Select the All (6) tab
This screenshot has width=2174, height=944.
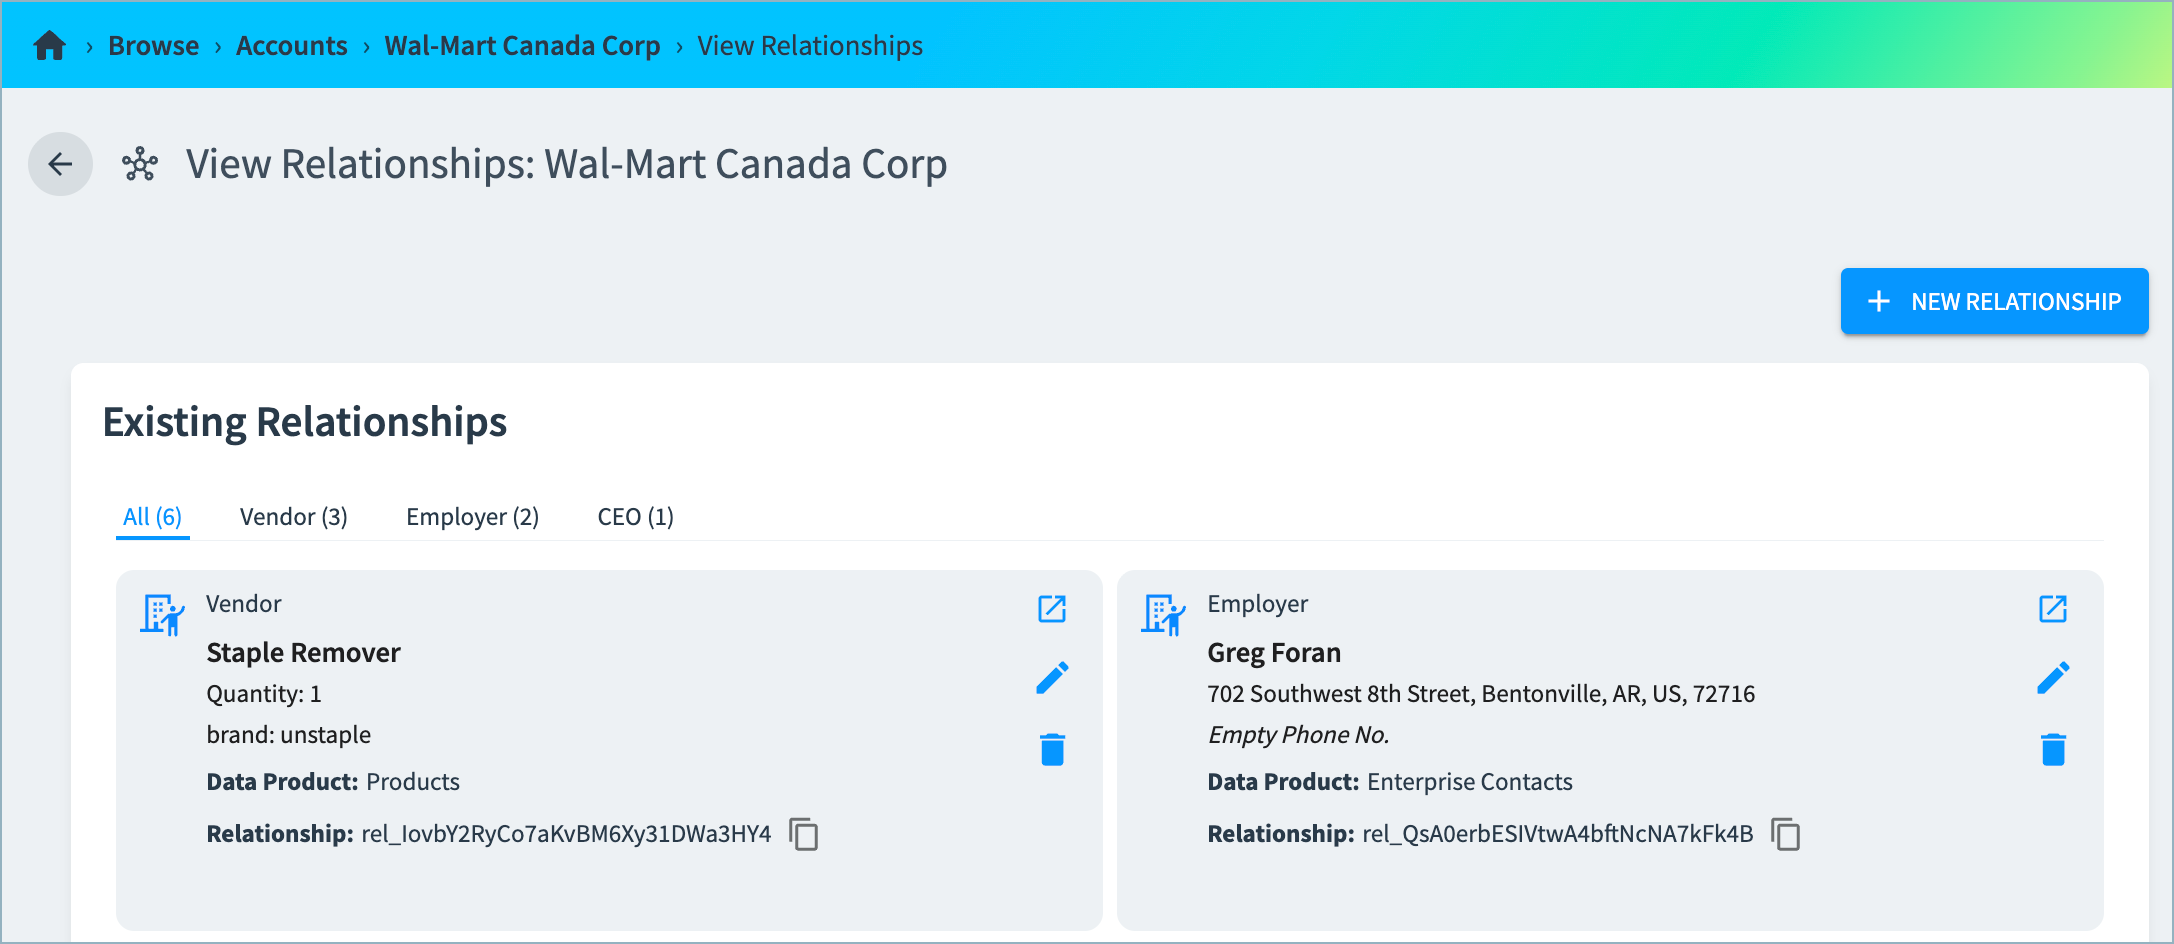[x=152, y=517]
